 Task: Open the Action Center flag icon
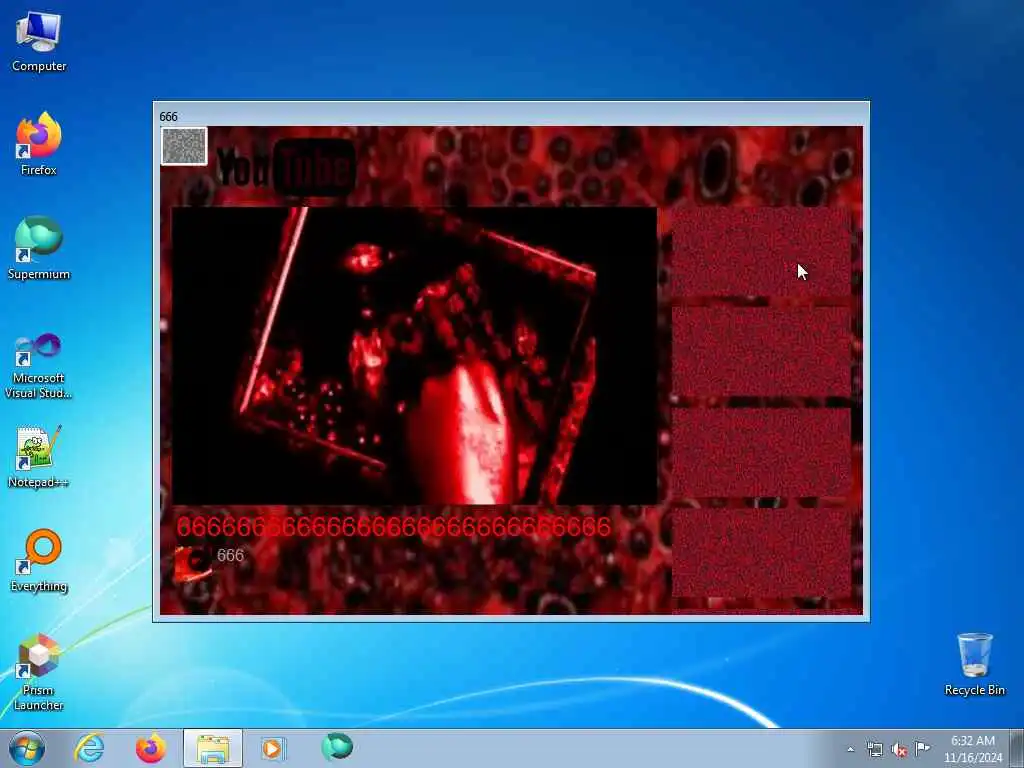click(x=923, y=748)
